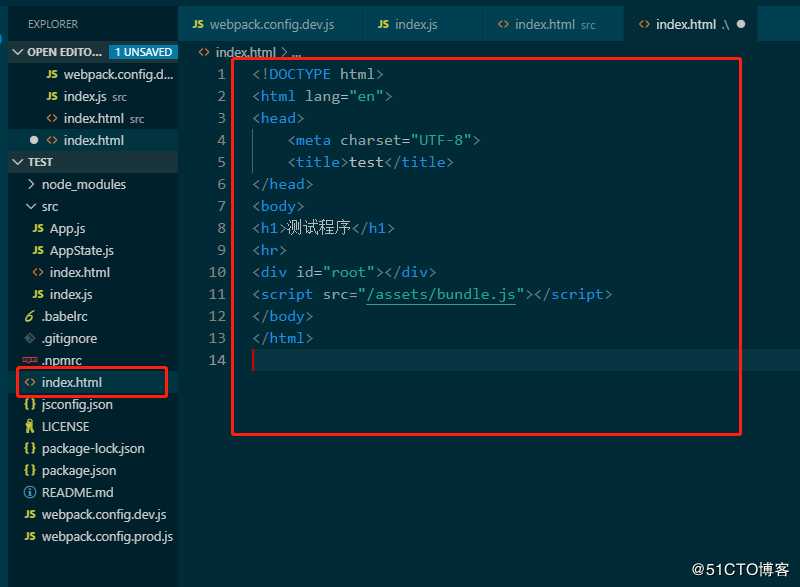Click the HTML icon on index.html src tab
The image size is (800, 587).
click(503, 24)
